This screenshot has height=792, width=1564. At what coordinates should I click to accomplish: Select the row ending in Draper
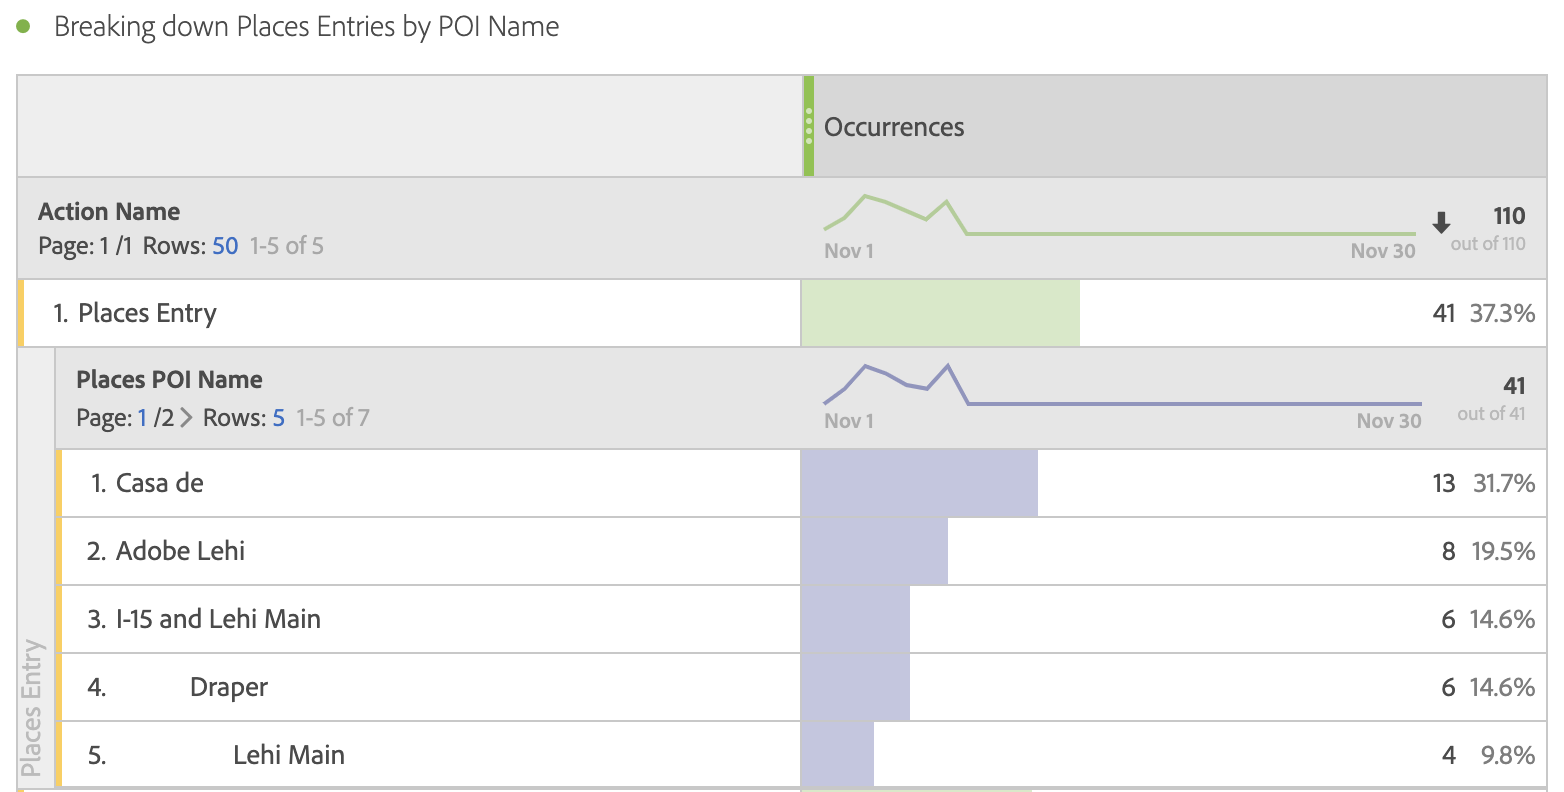(x=228, y=687)
